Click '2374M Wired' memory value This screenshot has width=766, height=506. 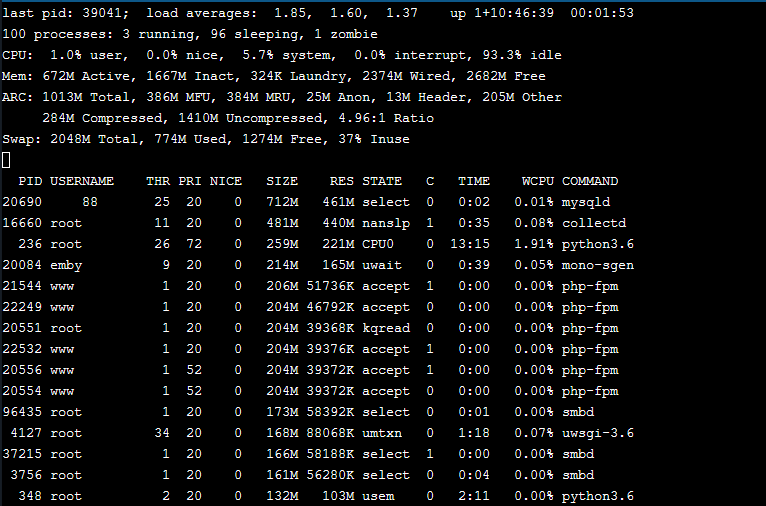click(x=406, y=76)
